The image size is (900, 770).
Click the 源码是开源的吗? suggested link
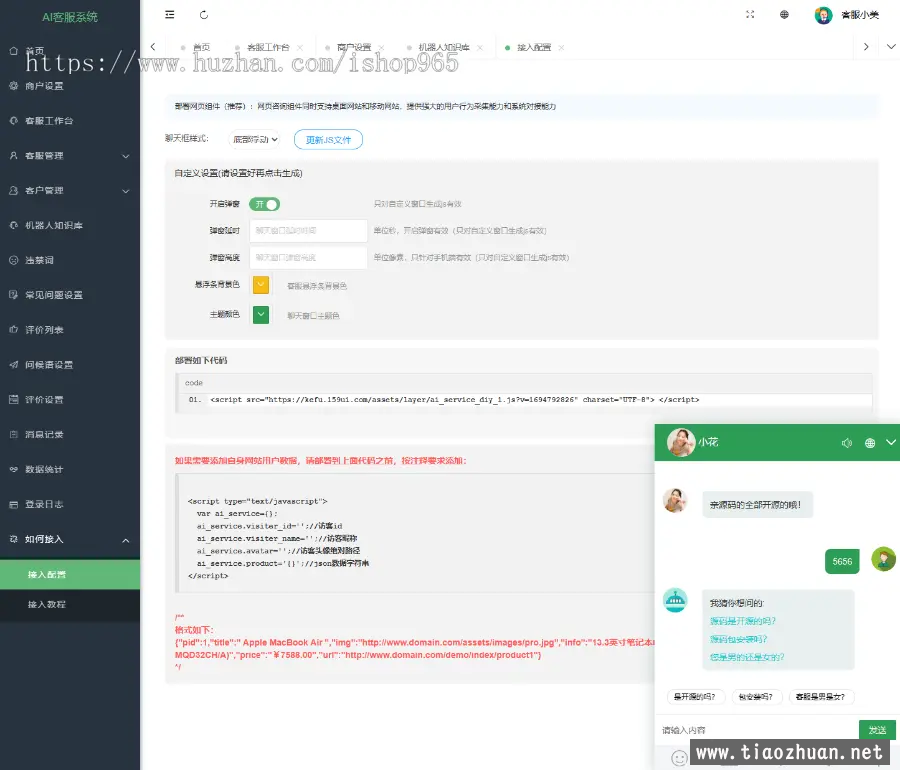pos(743,621)
